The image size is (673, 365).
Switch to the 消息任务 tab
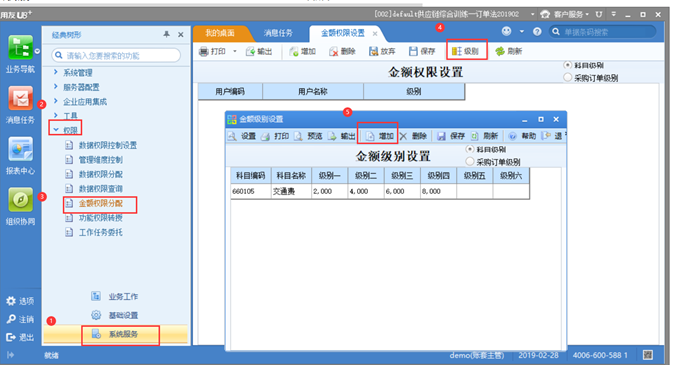[x=278, y=33]
